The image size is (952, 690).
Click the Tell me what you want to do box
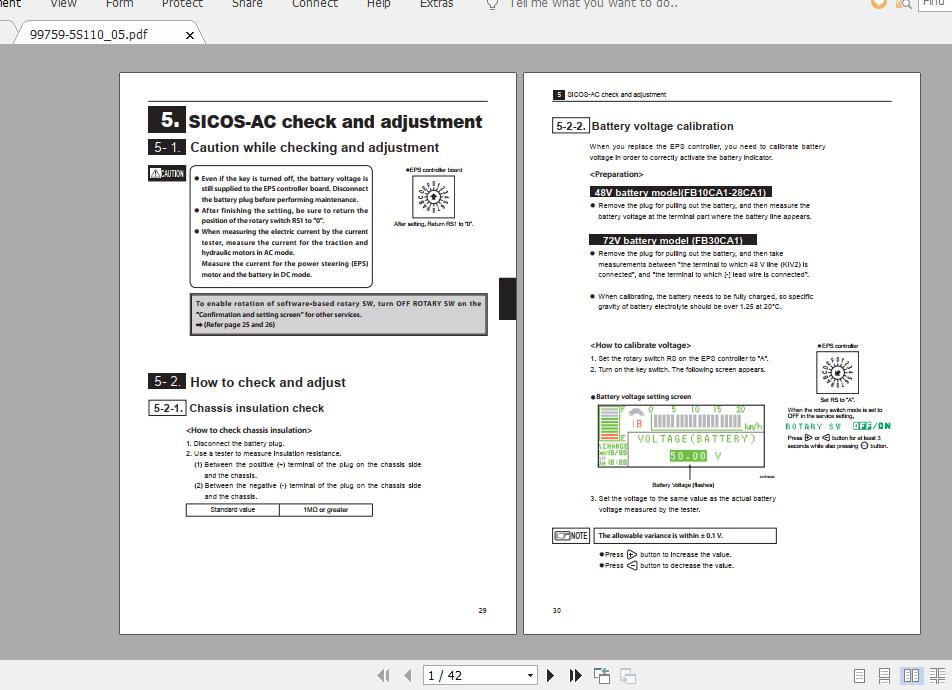(x=593, y=4)
